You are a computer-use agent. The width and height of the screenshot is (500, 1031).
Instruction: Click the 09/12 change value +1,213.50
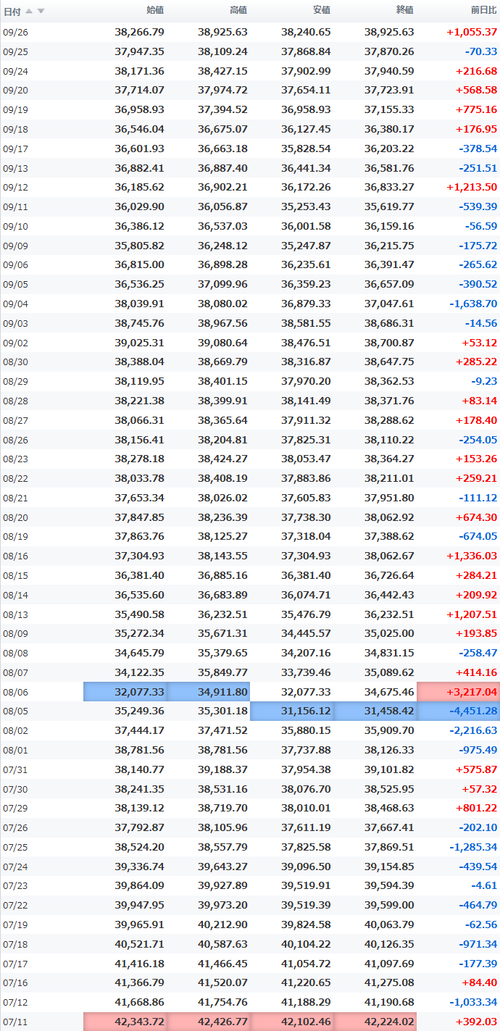tap(472, 187)
